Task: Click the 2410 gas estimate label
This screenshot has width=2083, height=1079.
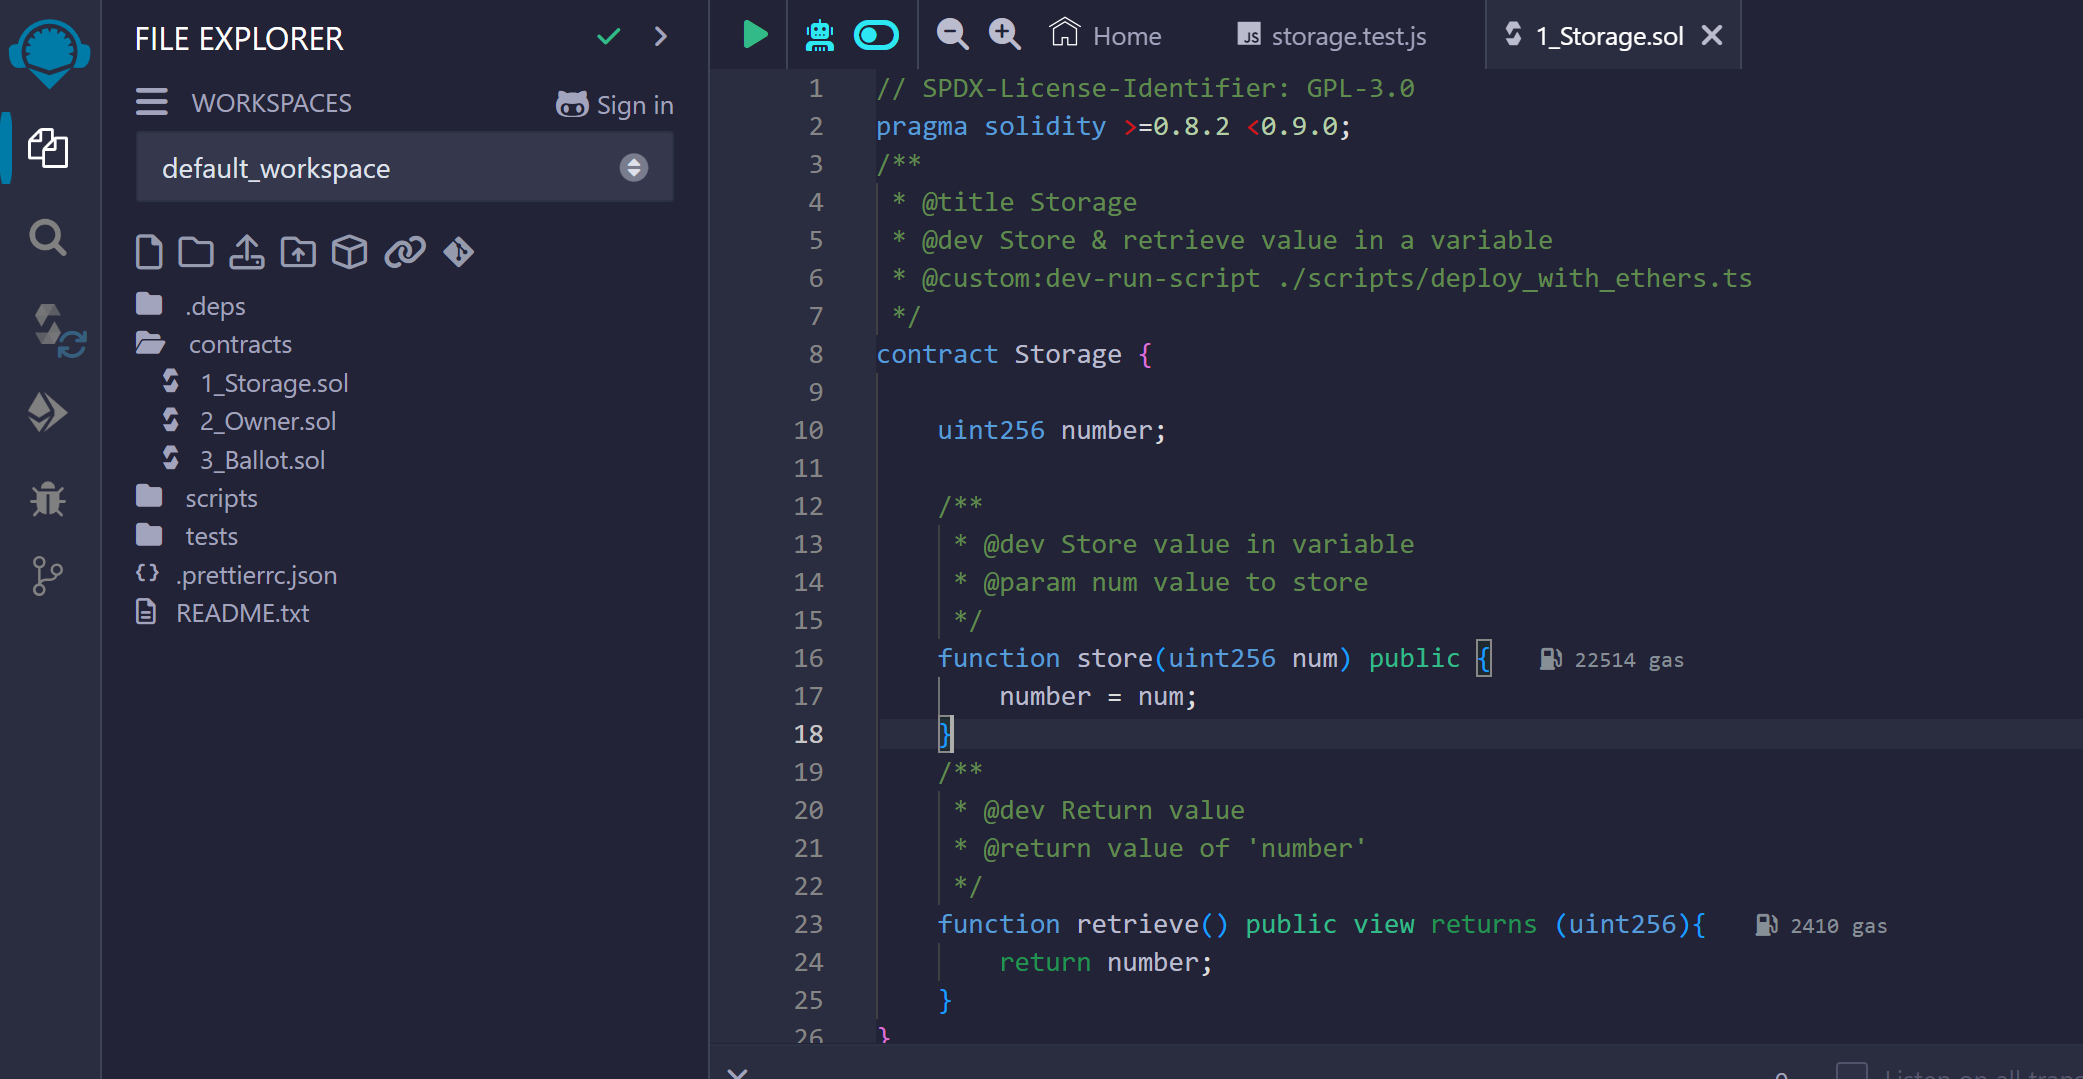Action: [1839, 926]
